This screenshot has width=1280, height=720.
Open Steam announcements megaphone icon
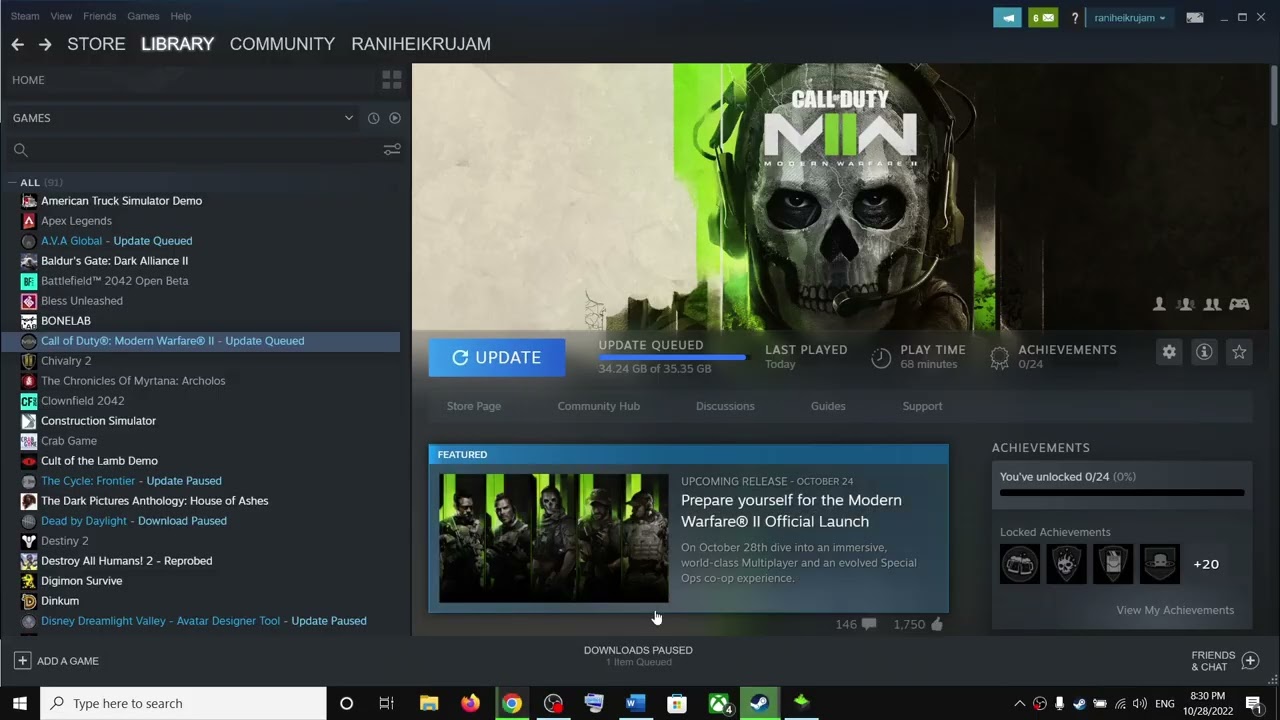pyautogui.click(x=1007, y=17)
